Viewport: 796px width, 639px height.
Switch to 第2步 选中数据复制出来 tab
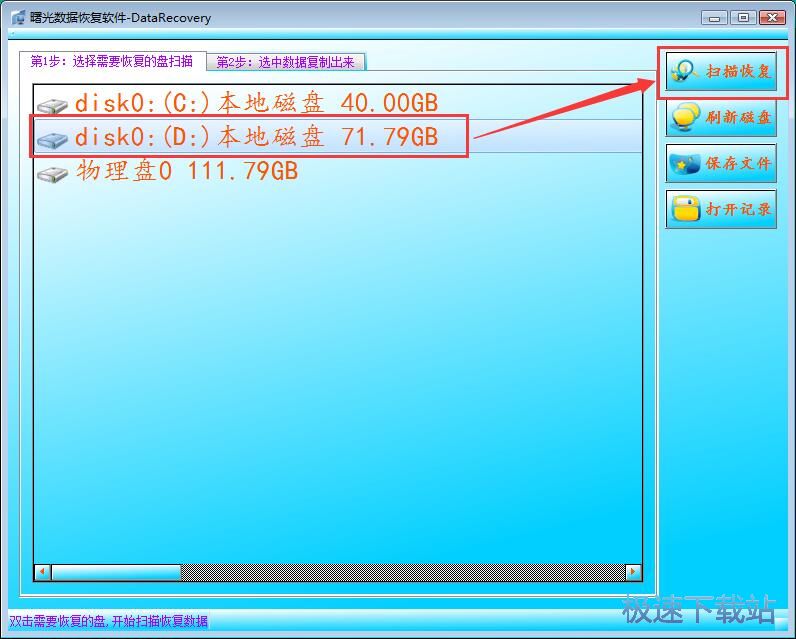point(285,62)
